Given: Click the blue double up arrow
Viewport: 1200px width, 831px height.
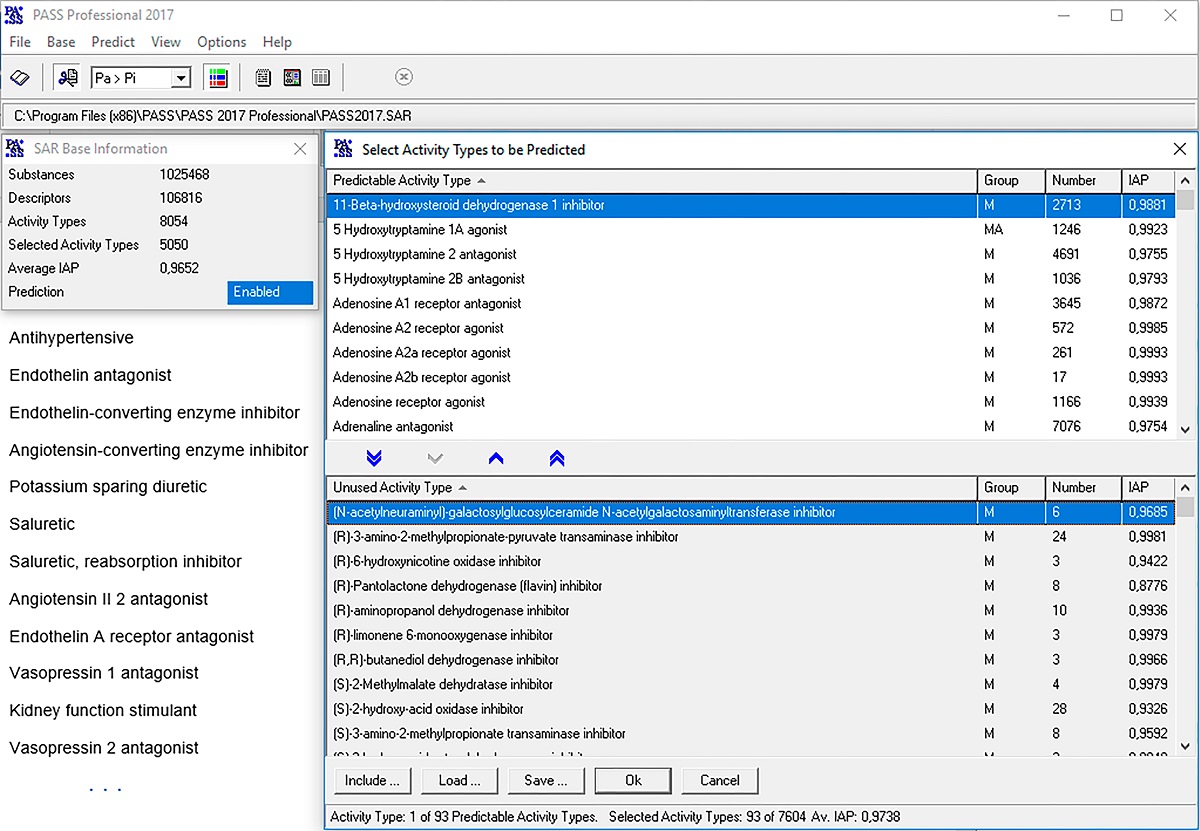Looking at the screenshot, I should tap(557, 459).
